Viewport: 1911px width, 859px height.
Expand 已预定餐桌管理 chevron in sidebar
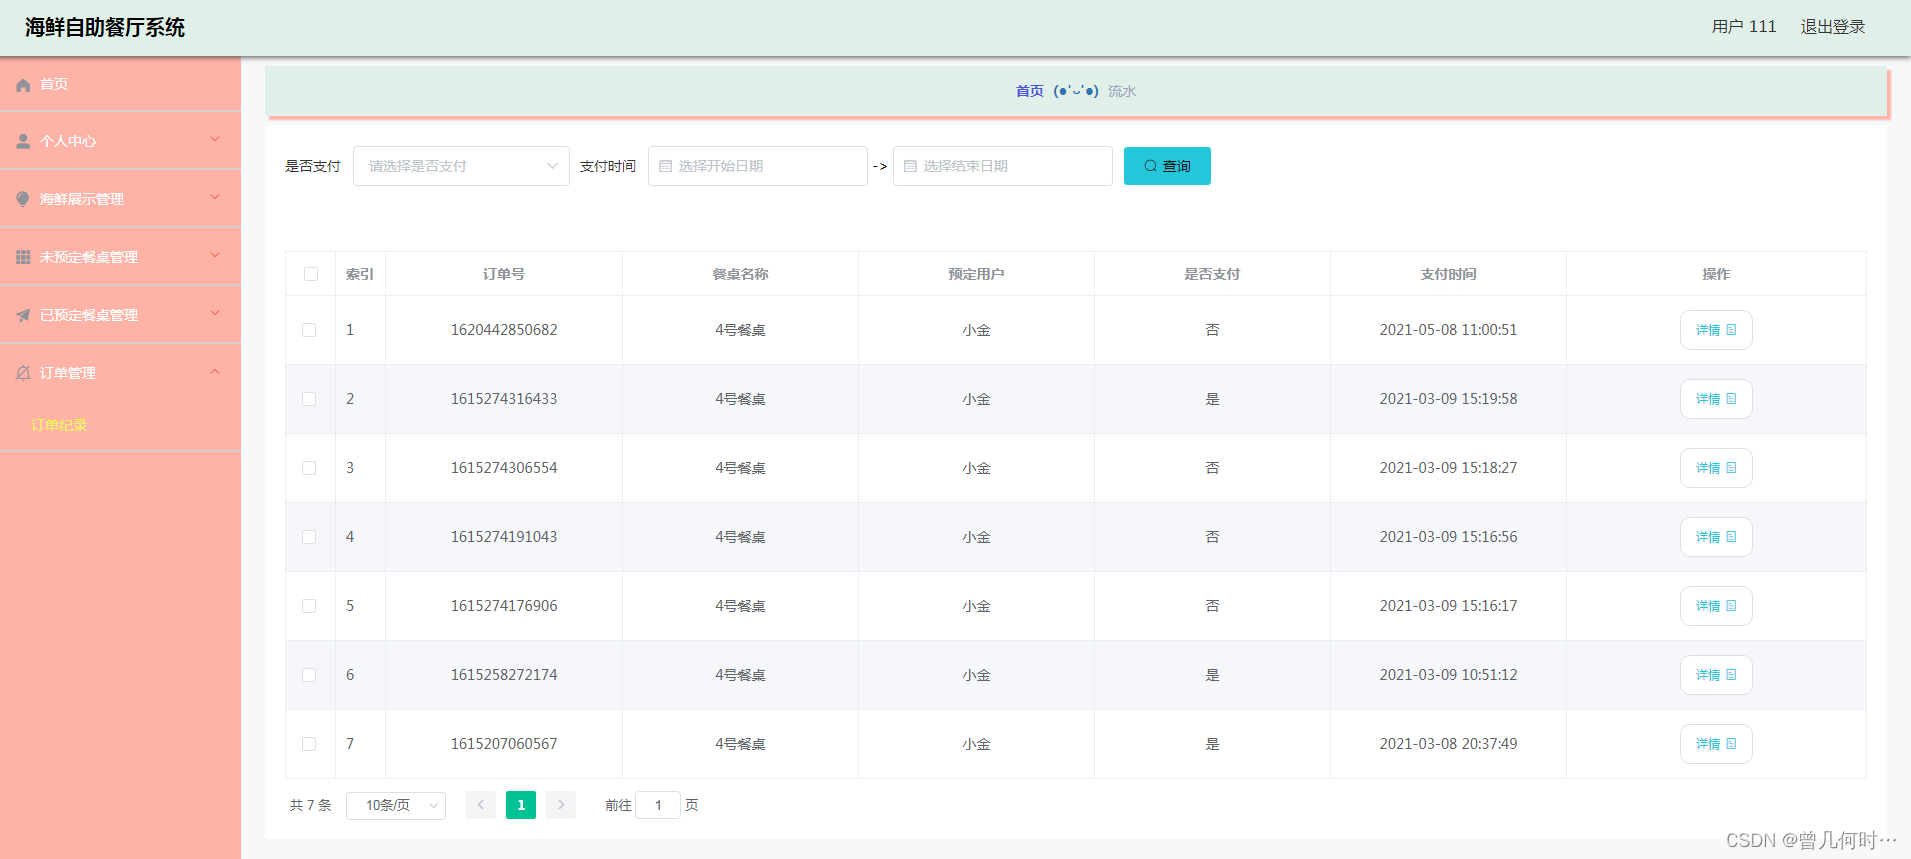pyautogui.click(x=215, y=314)
